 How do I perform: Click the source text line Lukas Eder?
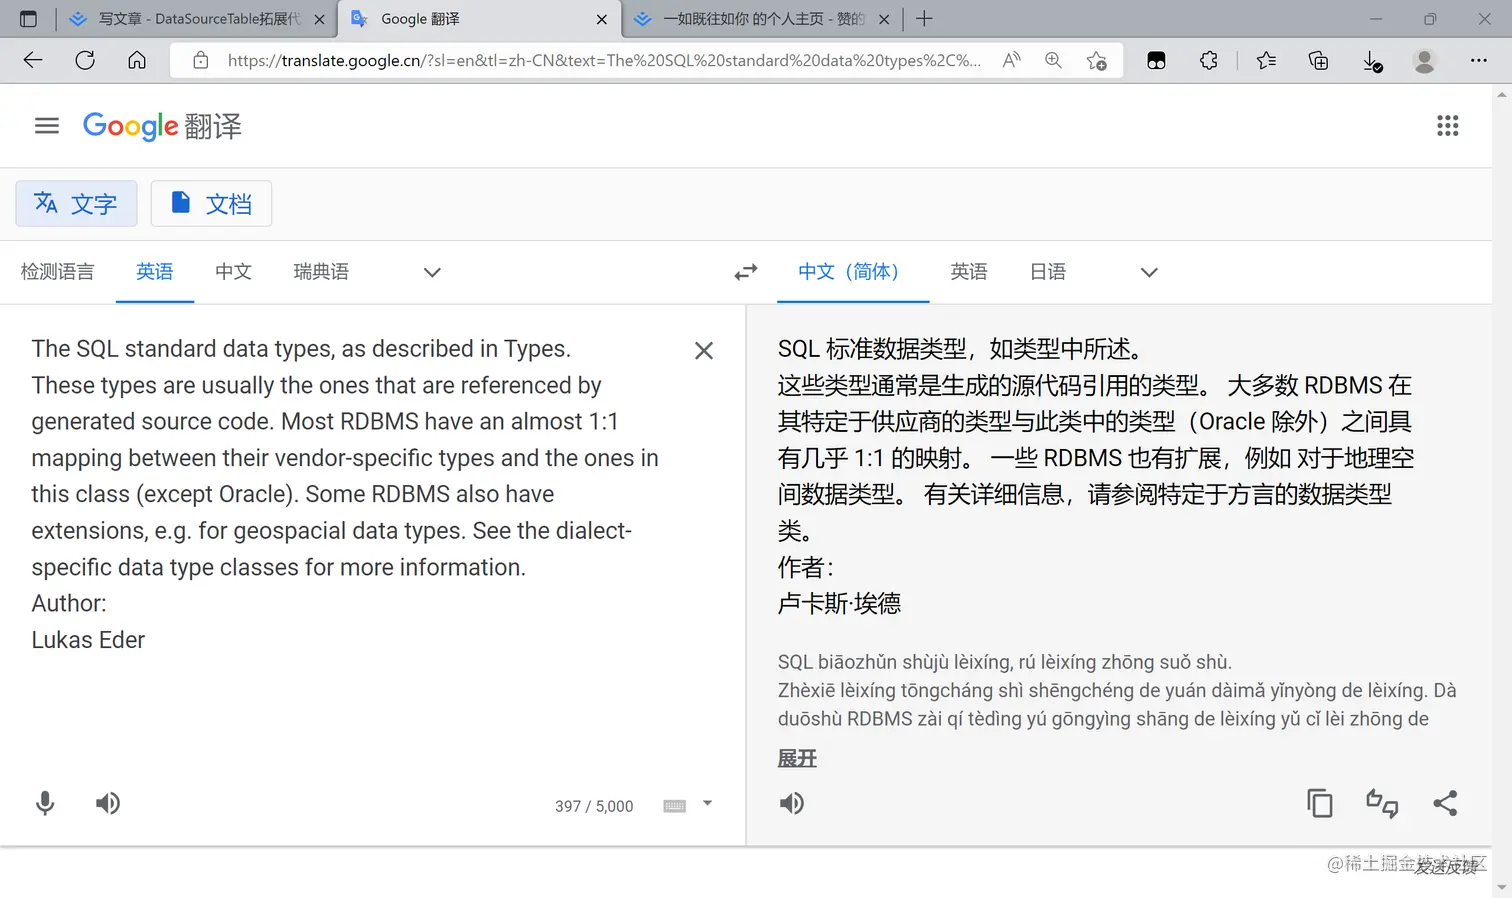tap(88, 640)
